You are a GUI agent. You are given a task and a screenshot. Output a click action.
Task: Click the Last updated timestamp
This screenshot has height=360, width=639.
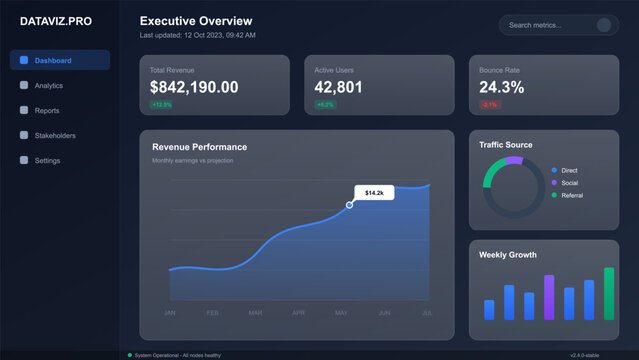tap(198, 35)
